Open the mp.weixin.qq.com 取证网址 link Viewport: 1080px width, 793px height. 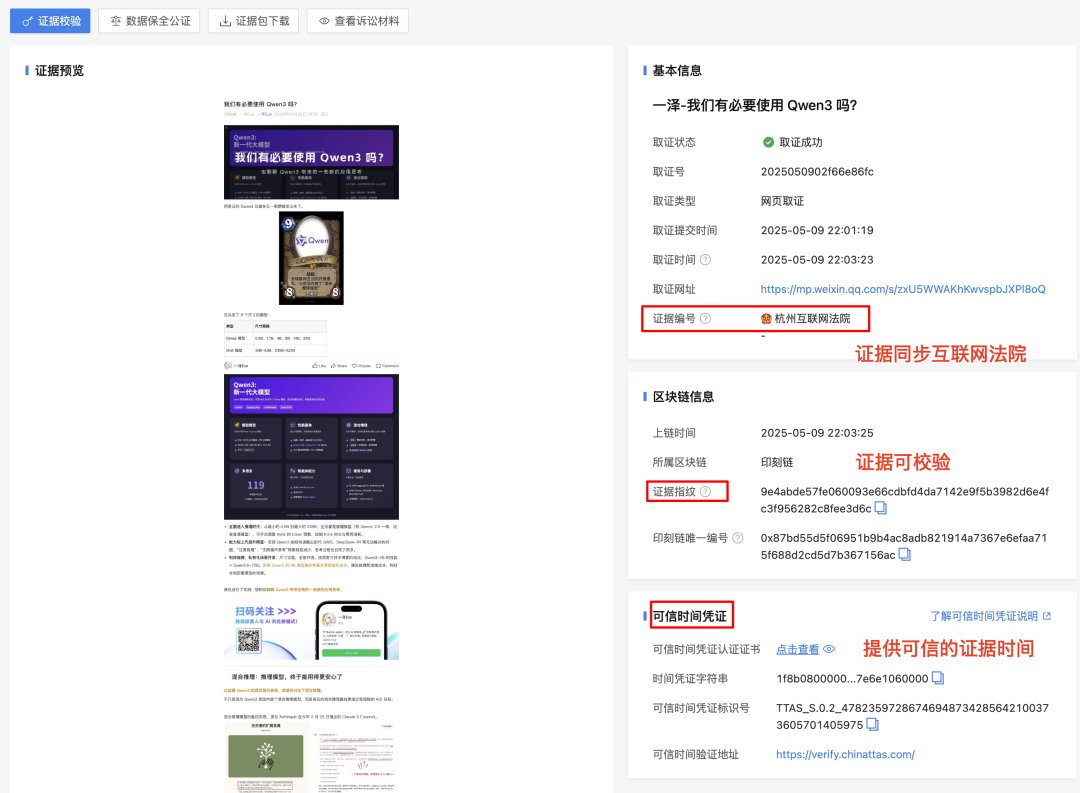coord(902,289)
